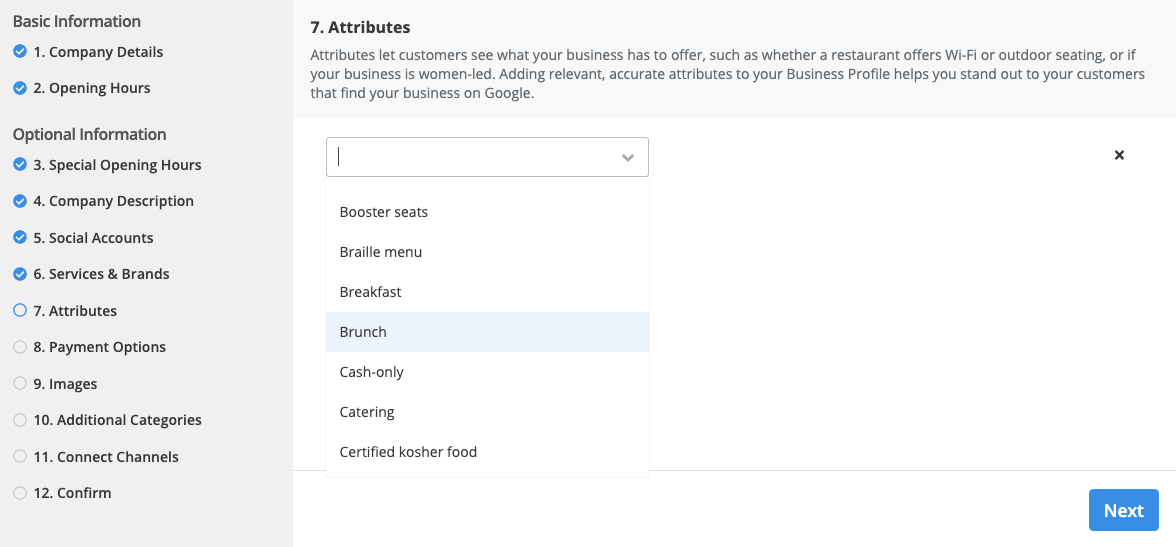Open the Images step
The width and height of the screenshot is (1176, 547).
(65, 383)
